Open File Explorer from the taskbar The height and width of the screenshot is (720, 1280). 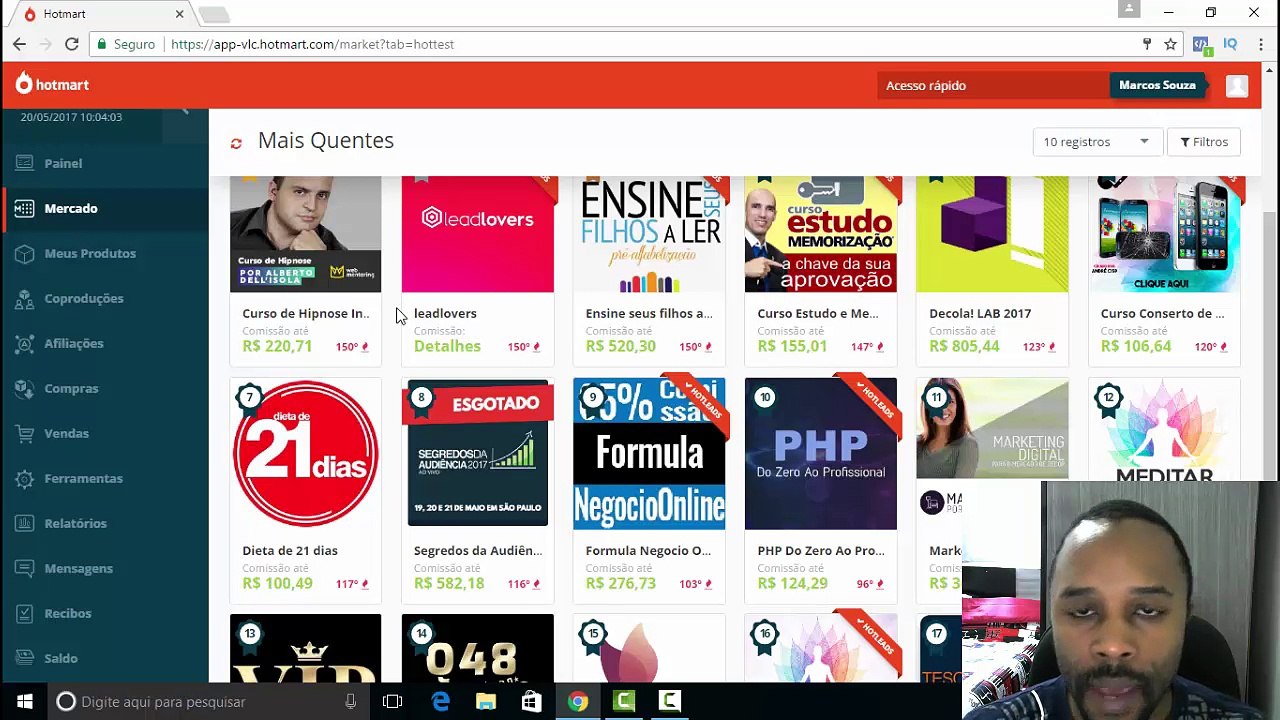(x=486, y=701)
